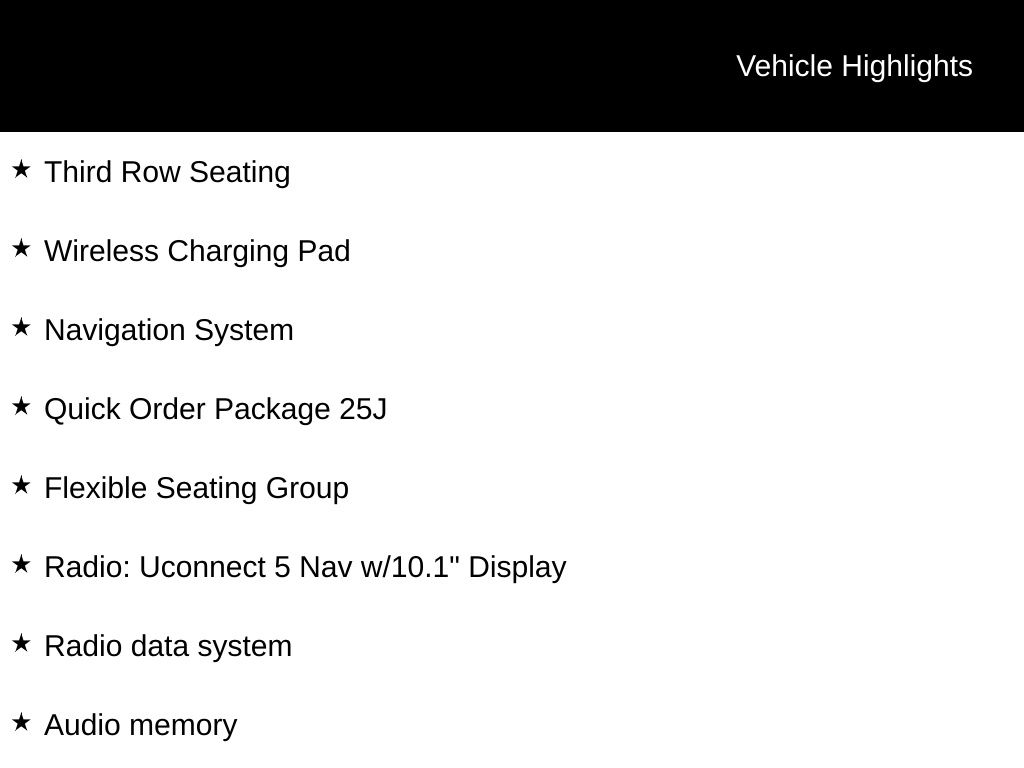This screenshot has width=1024, height=768.
Task: Select the star next to Radio data system
Action: 21,643
